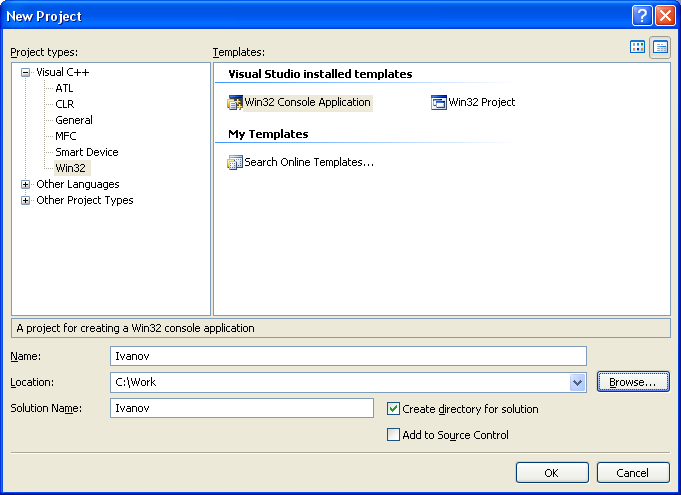Screen dimensions: 681x495
Task: Switch to small icons list view
Action: [x=660, y=47]
